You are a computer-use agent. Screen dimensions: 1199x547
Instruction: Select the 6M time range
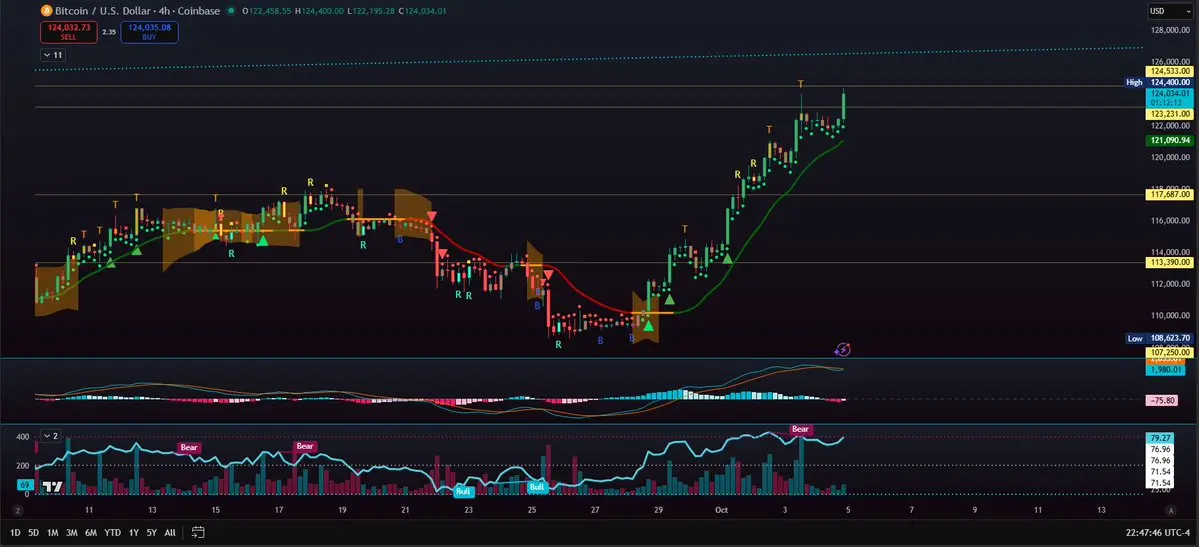(x=90, y=532)
